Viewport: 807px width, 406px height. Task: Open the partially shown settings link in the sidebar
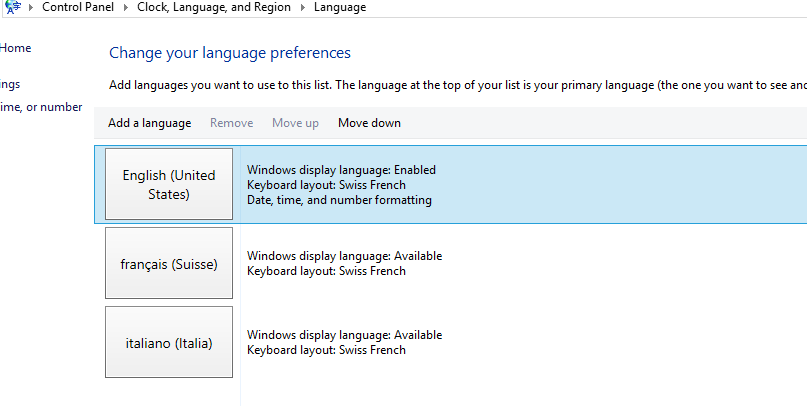10,84
